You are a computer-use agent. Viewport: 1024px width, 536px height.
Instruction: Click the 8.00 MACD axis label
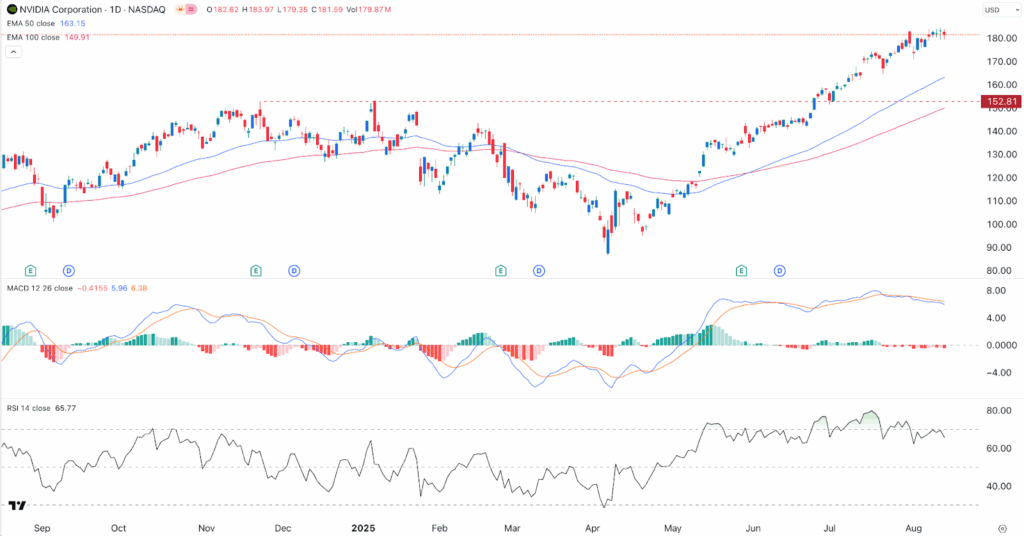coord(996,291)
